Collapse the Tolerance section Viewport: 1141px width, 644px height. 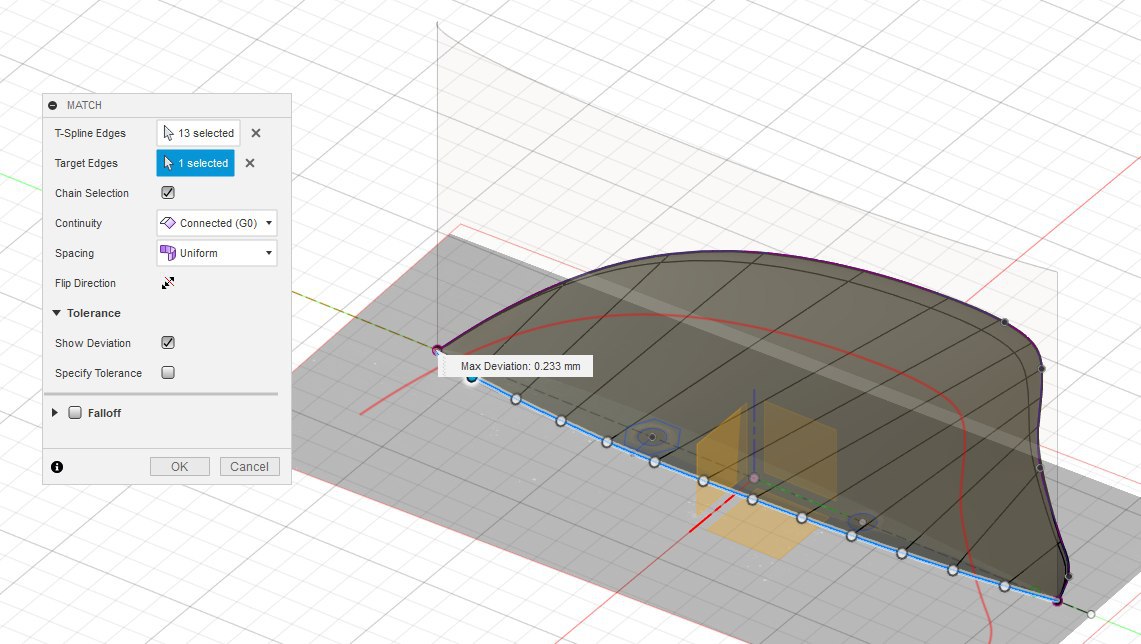point(56,313)
